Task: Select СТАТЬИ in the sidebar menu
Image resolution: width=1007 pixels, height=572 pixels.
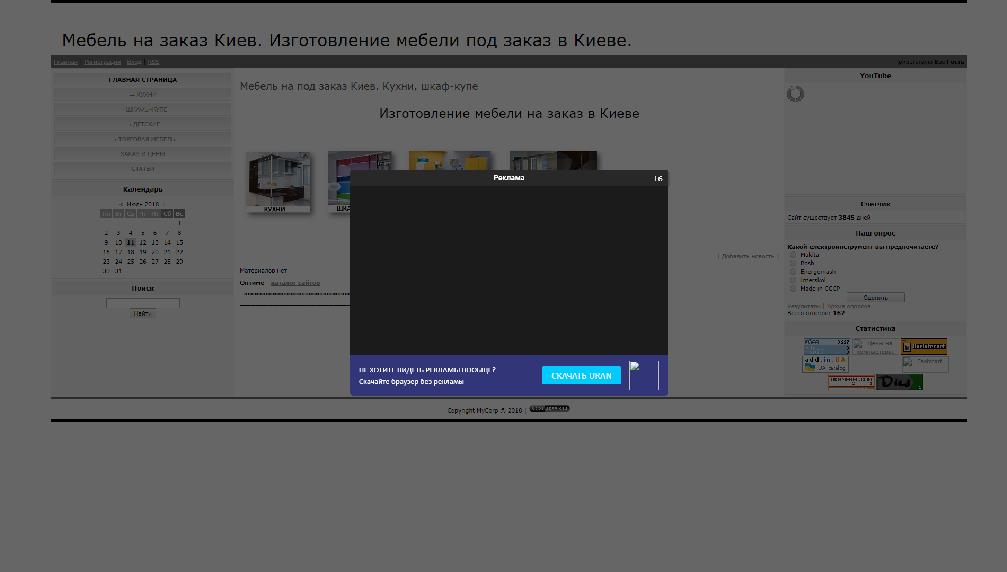Action: pos(143,169)
